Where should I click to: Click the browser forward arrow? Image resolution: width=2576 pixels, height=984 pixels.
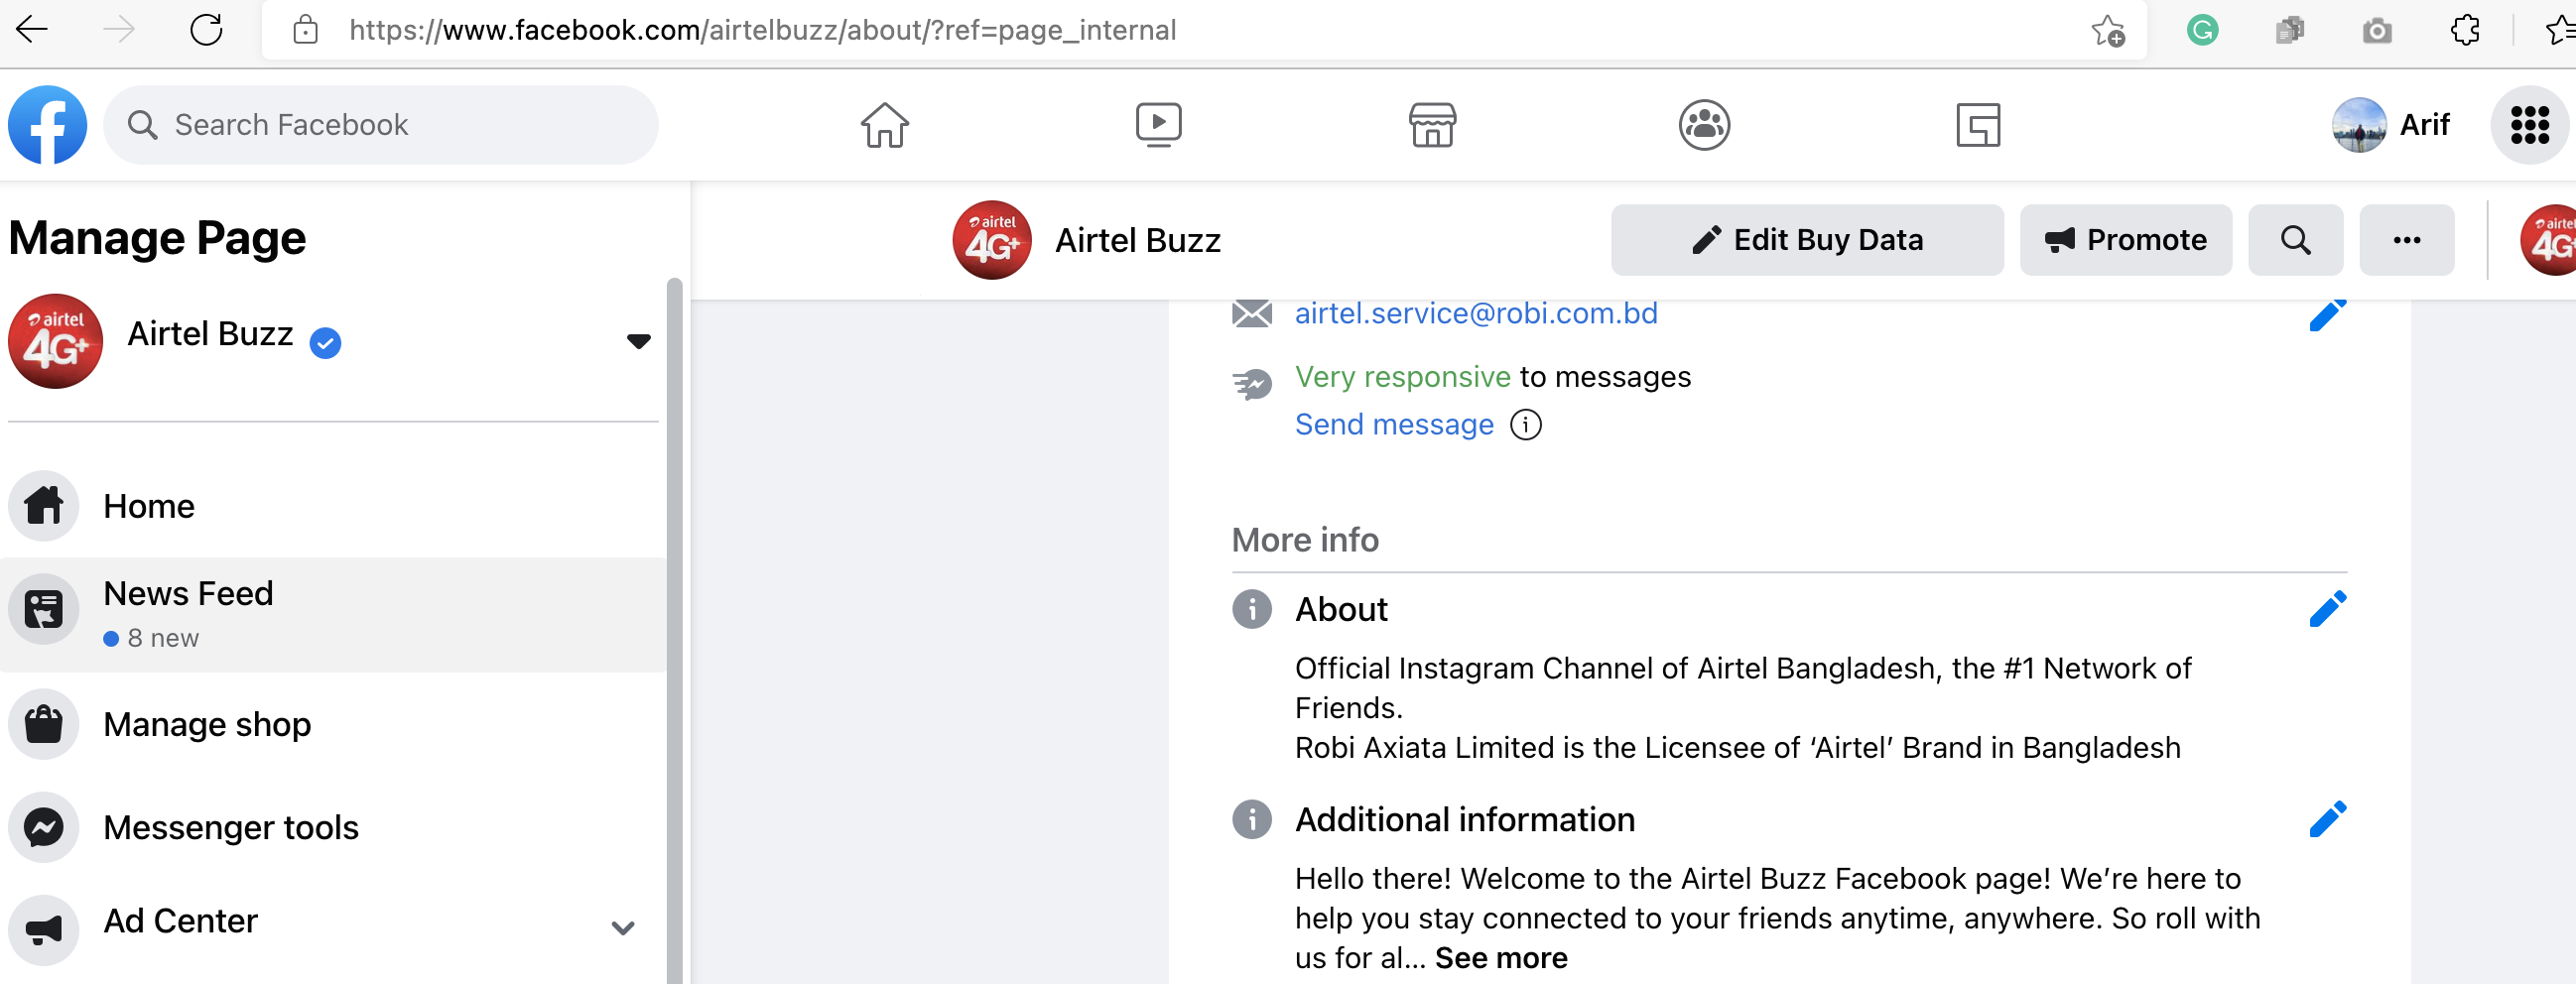point(119,30)
